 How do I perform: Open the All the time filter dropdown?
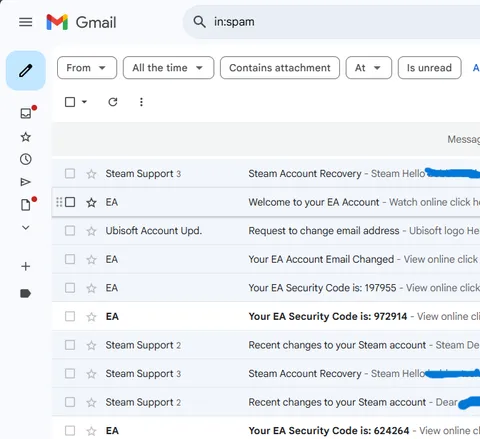coord(168,68)
